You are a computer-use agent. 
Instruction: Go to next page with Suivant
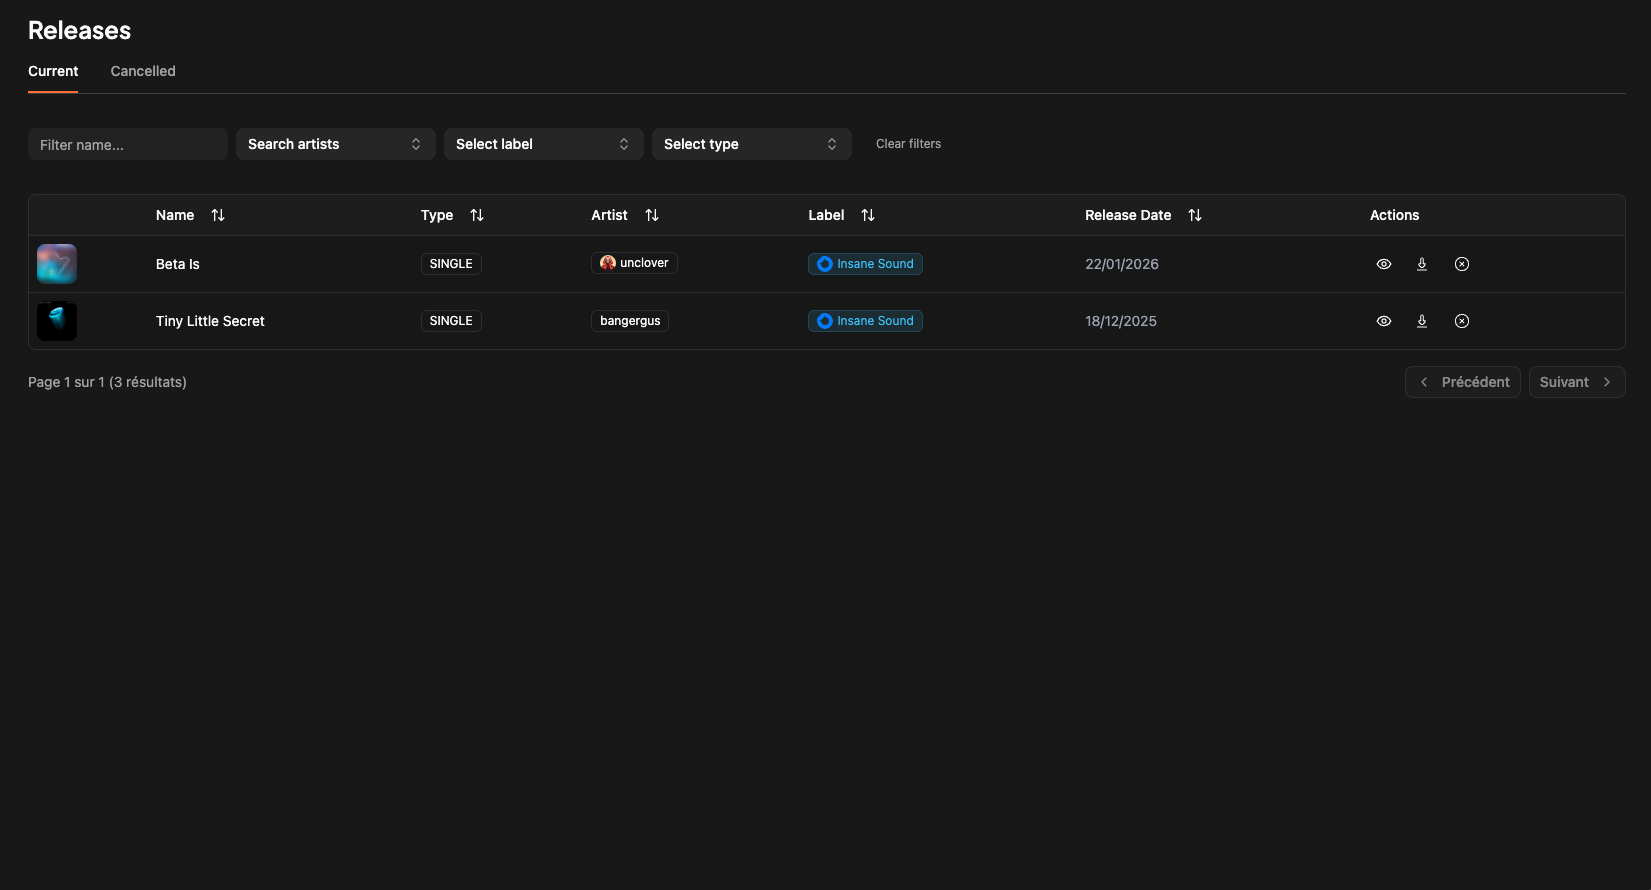click(x=1577, y=382)
